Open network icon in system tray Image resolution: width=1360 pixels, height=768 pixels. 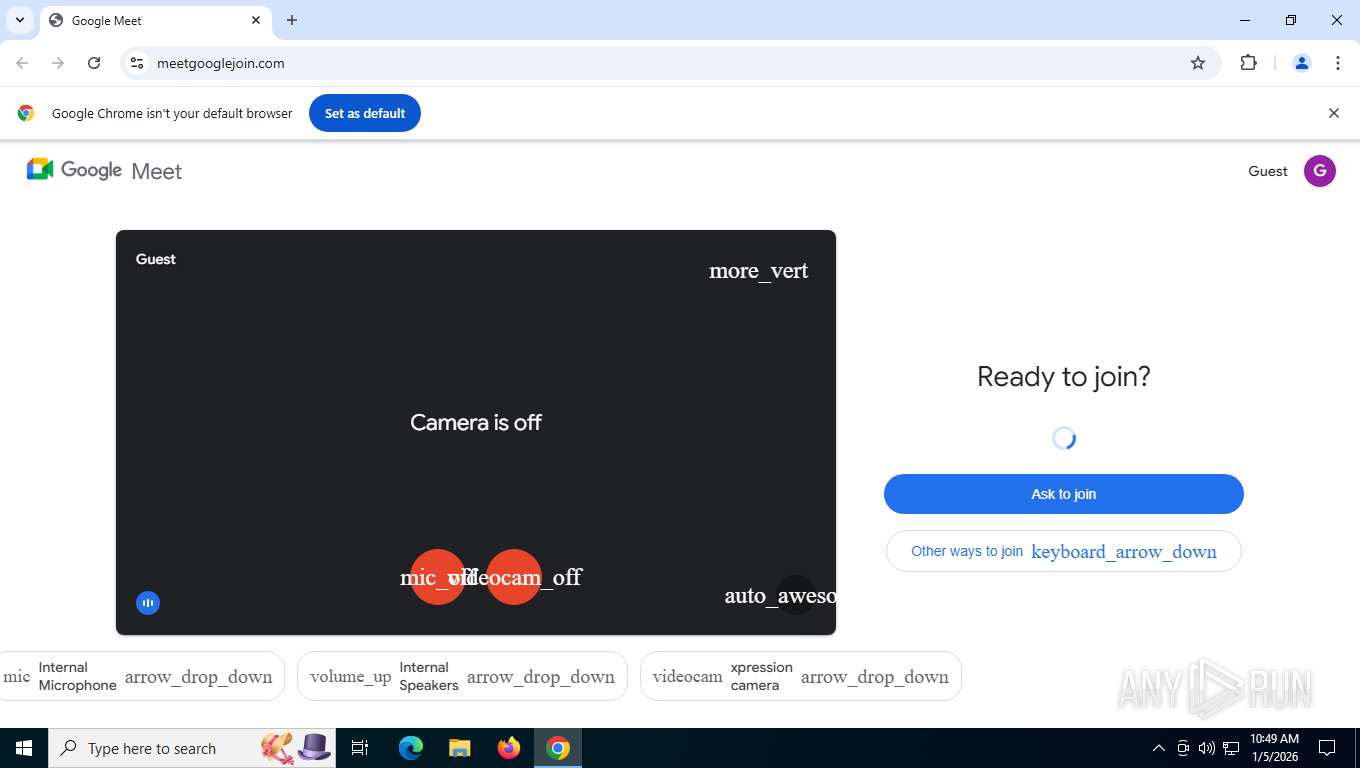[1231, 748]
